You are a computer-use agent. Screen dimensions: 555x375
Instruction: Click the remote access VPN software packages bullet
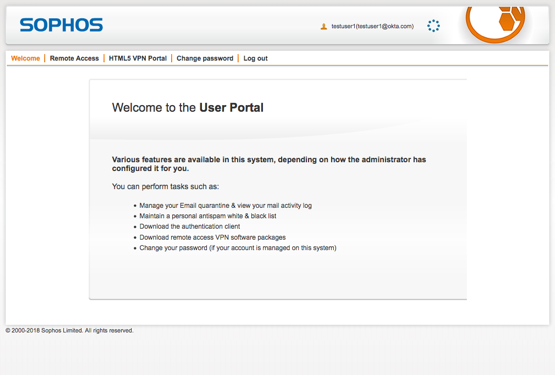click(x=212, y=237)
